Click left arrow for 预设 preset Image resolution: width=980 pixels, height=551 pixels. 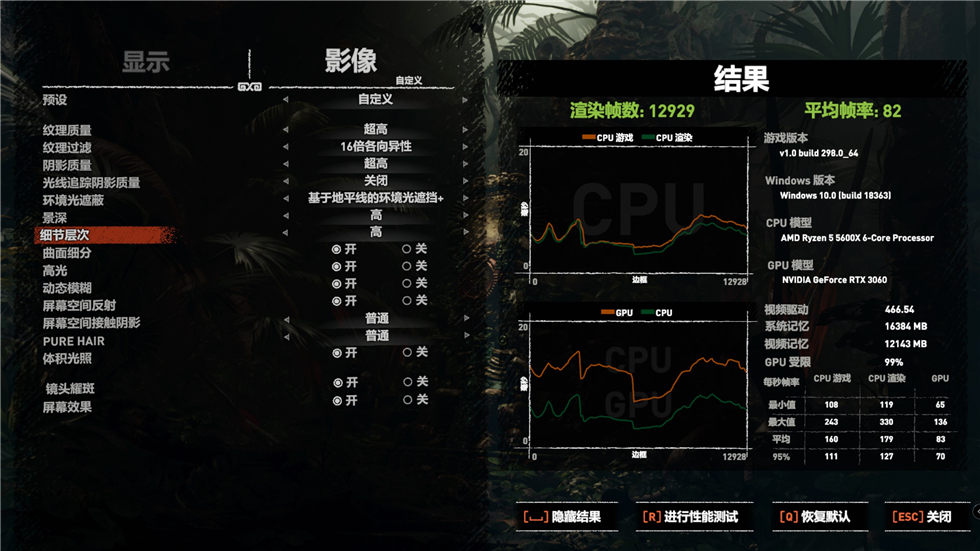[286, 99]
